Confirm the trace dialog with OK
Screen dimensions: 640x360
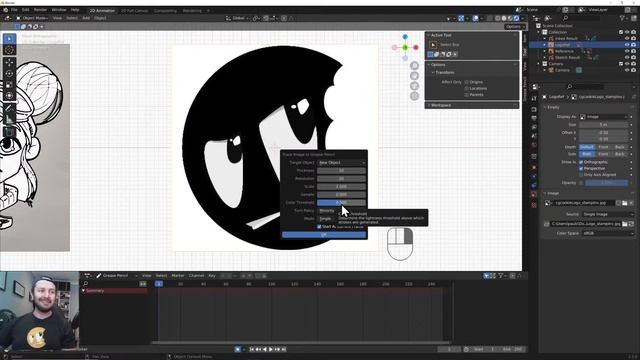pyautogui.click(x=324, y=235)
